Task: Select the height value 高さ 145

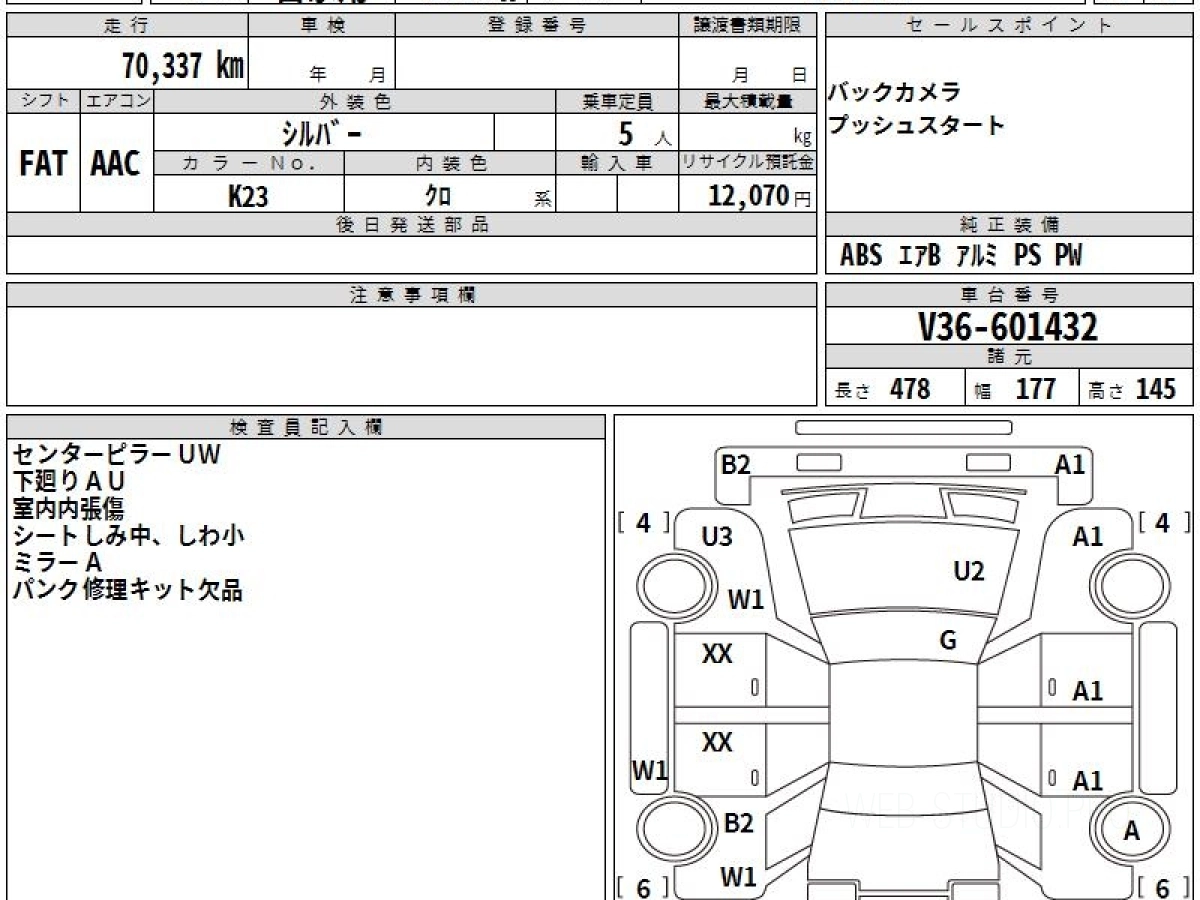Action: (x=1132, y=389)
